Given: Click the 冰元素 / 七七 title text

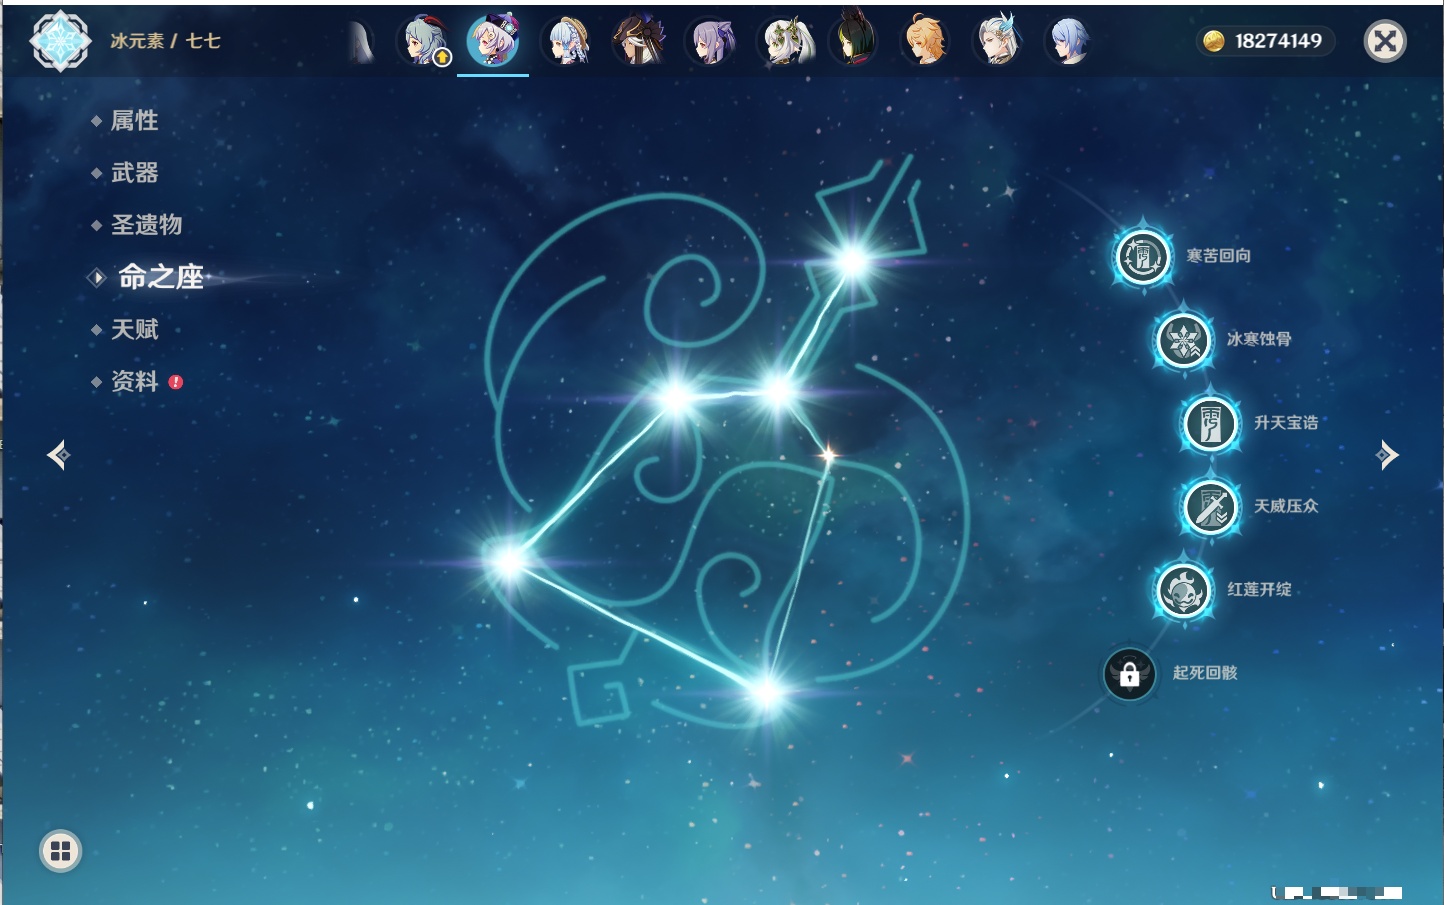Looking at the screenshot, I should tap(165, 41).
